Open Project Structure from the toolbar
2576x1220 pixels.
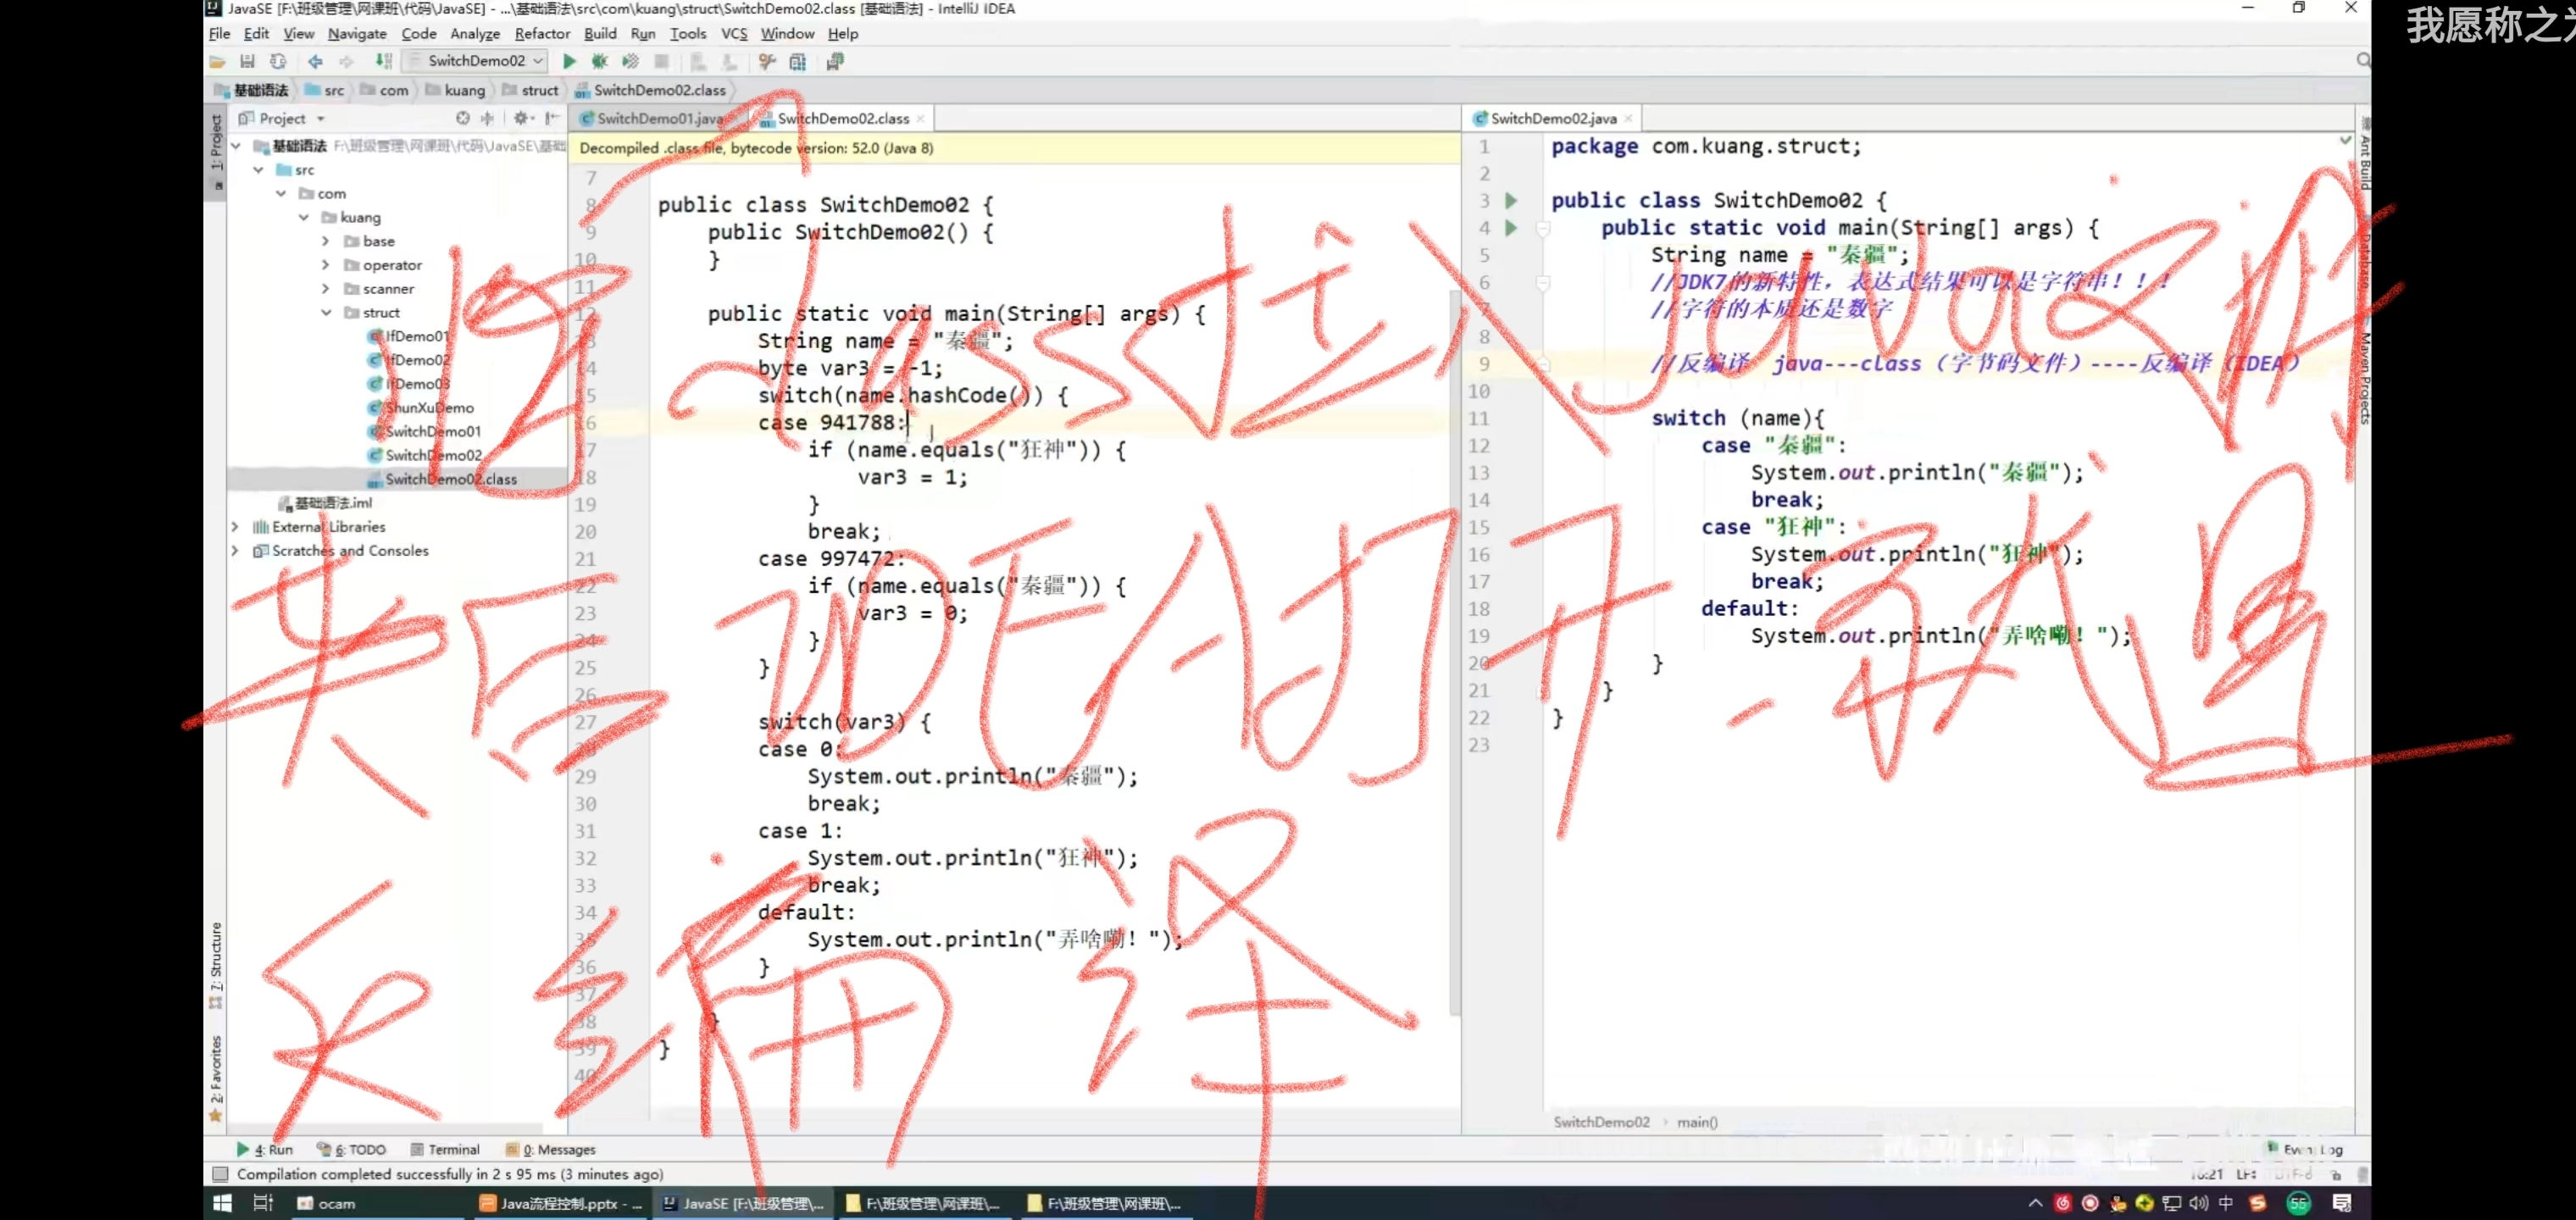tap(797, 62)
